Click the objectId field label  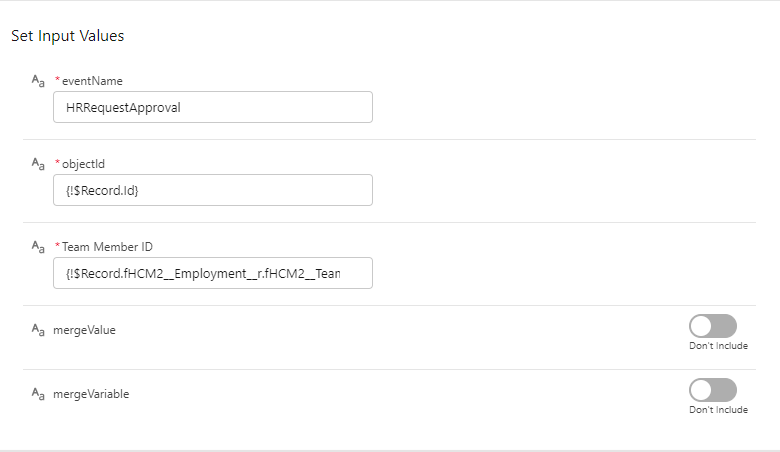coord(86,164)
